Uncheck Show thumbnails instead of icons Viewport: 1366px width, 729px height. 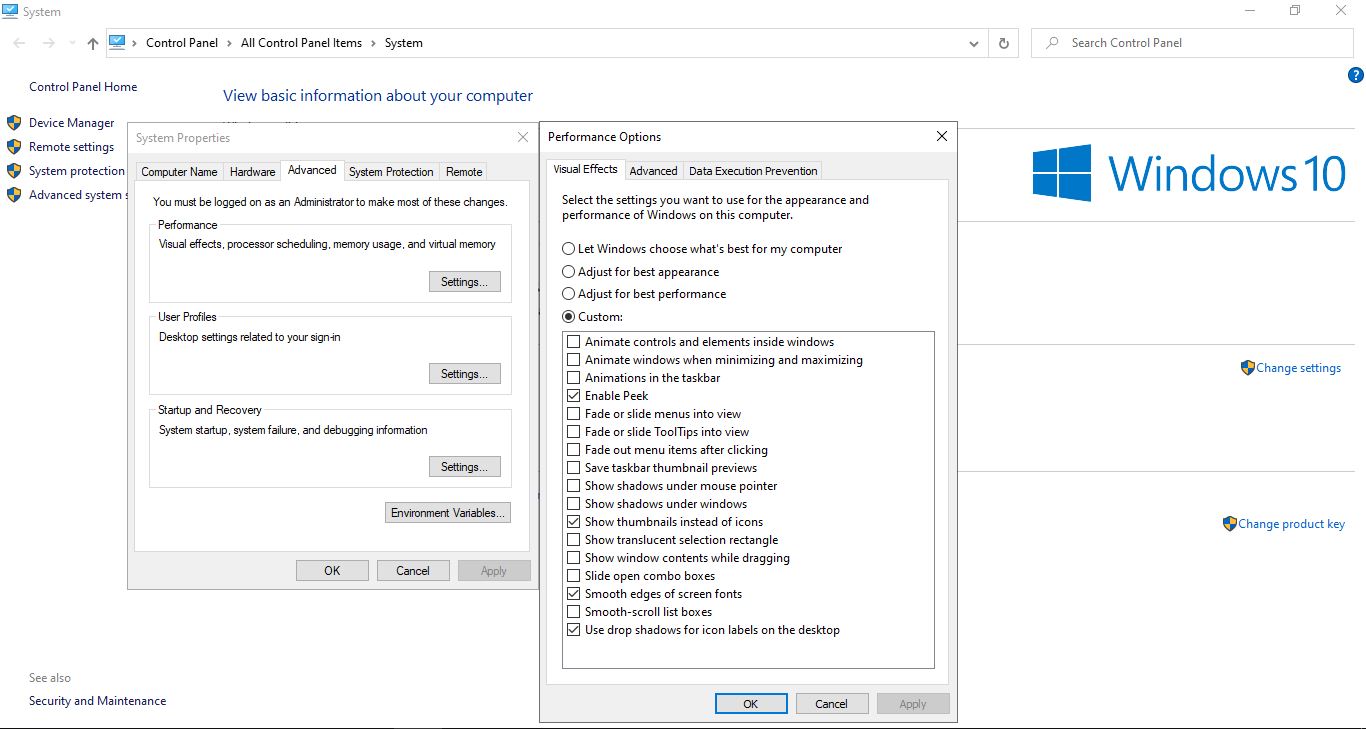(574, 522)
